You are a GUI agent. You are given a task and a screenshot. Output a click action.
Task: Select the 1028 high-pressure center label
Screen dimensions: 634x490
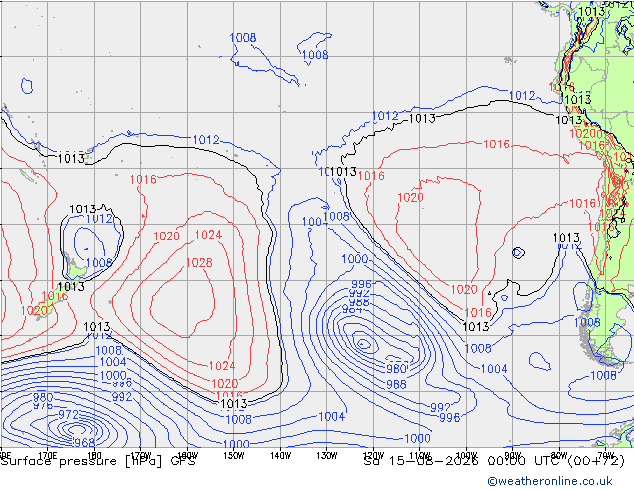(199, 263)
